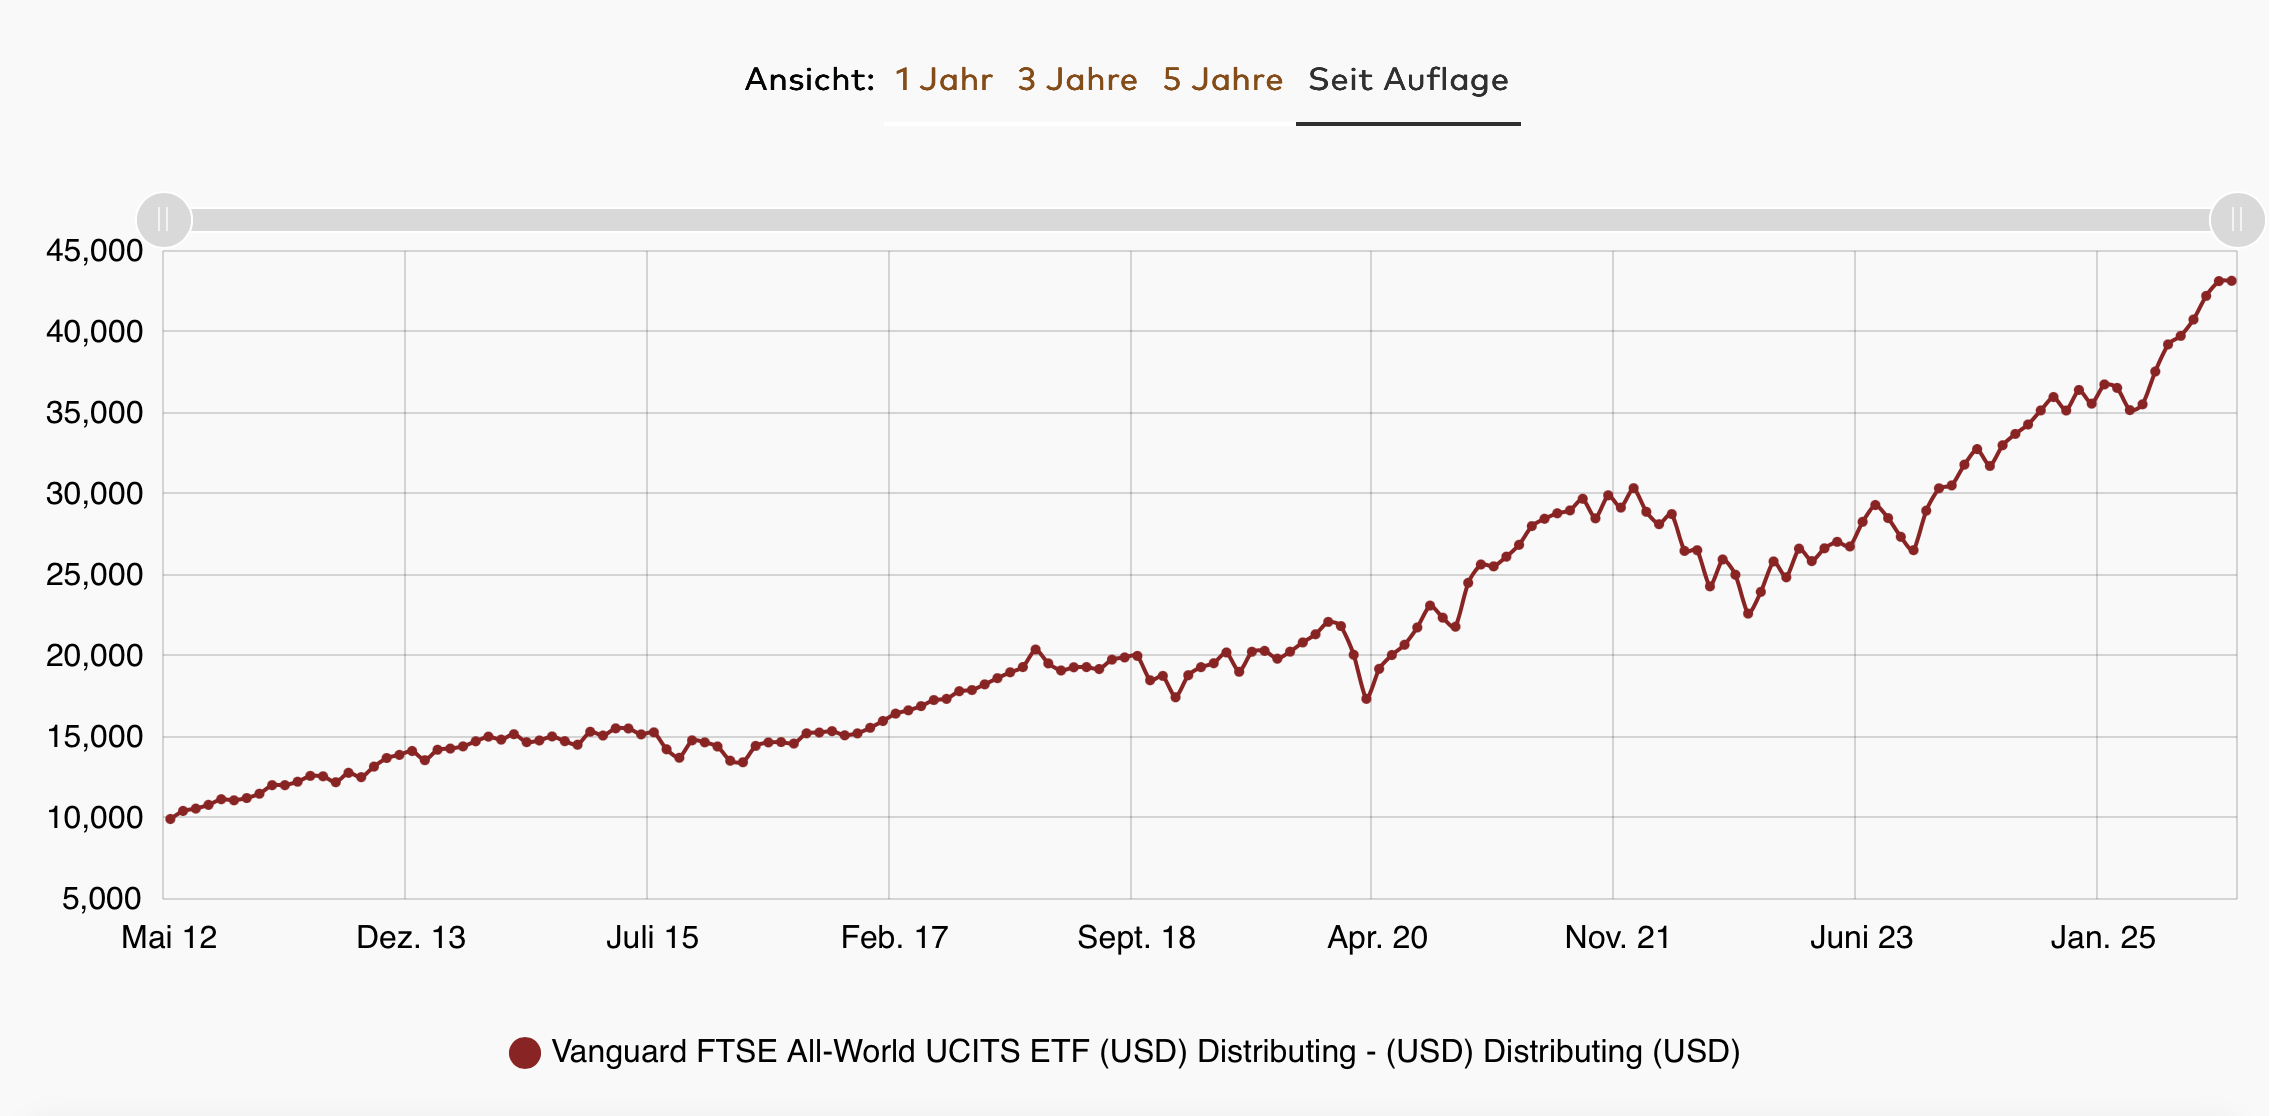2270x1116 pixels.
Task: Toggle the Vanguard FTSE All-World series legend
Action: click(1145, 1052)
